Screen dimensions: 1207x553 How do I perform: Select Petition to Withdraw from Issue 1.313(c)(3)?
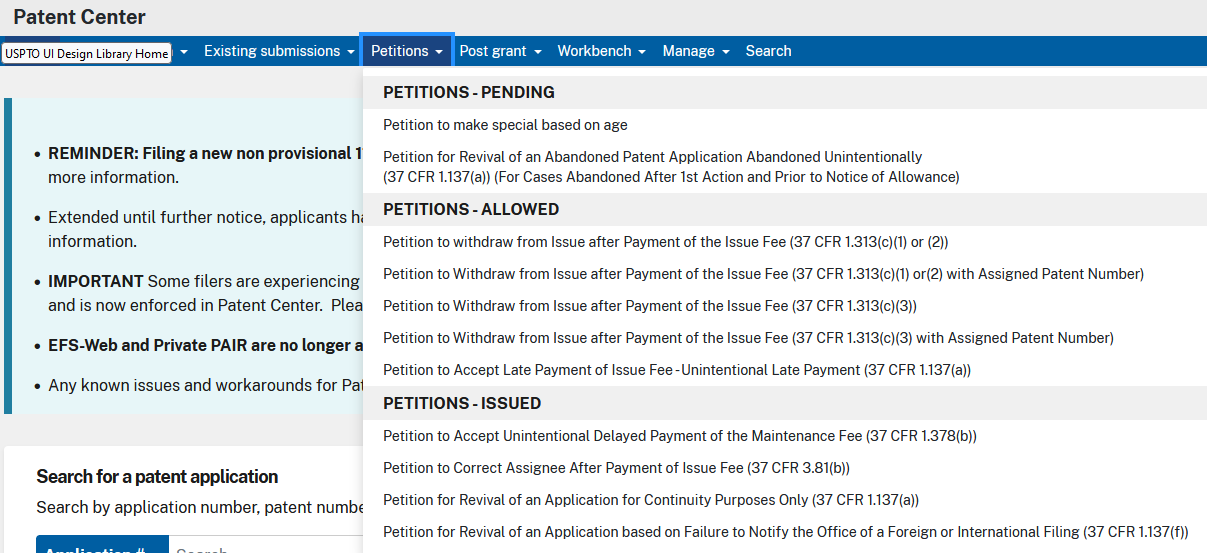coord(649,306)
